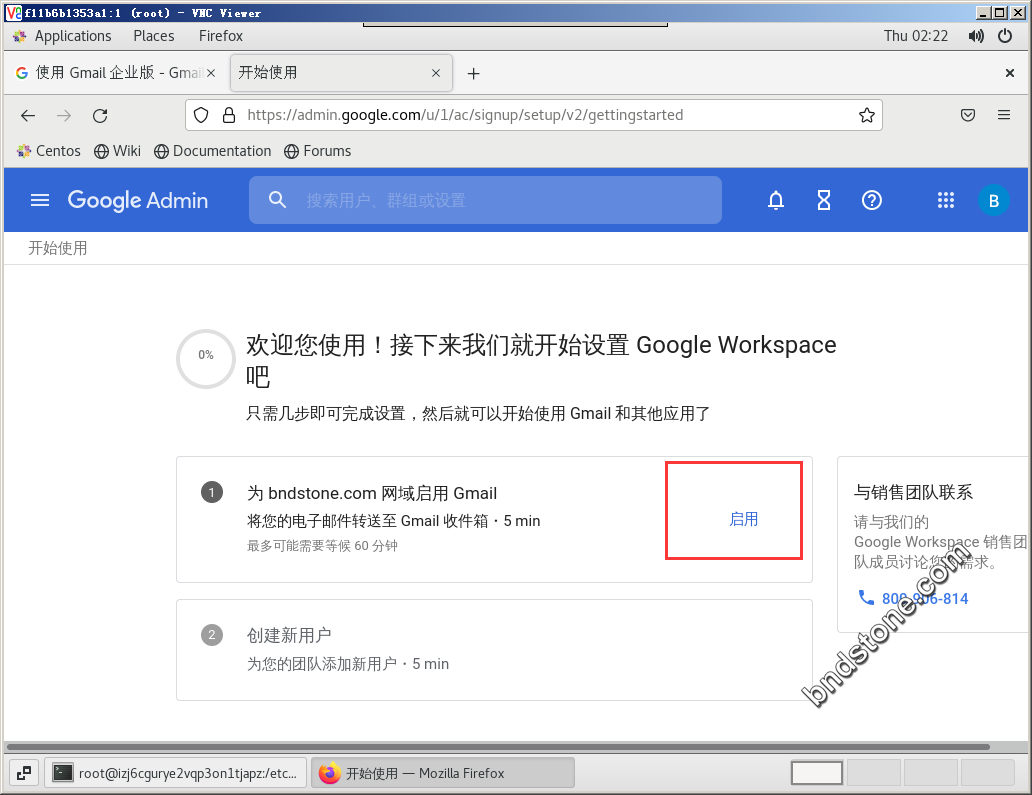Click the first workspace switcher box
The width and height of the screenshot is (1032, 795).
click(817, 773)
